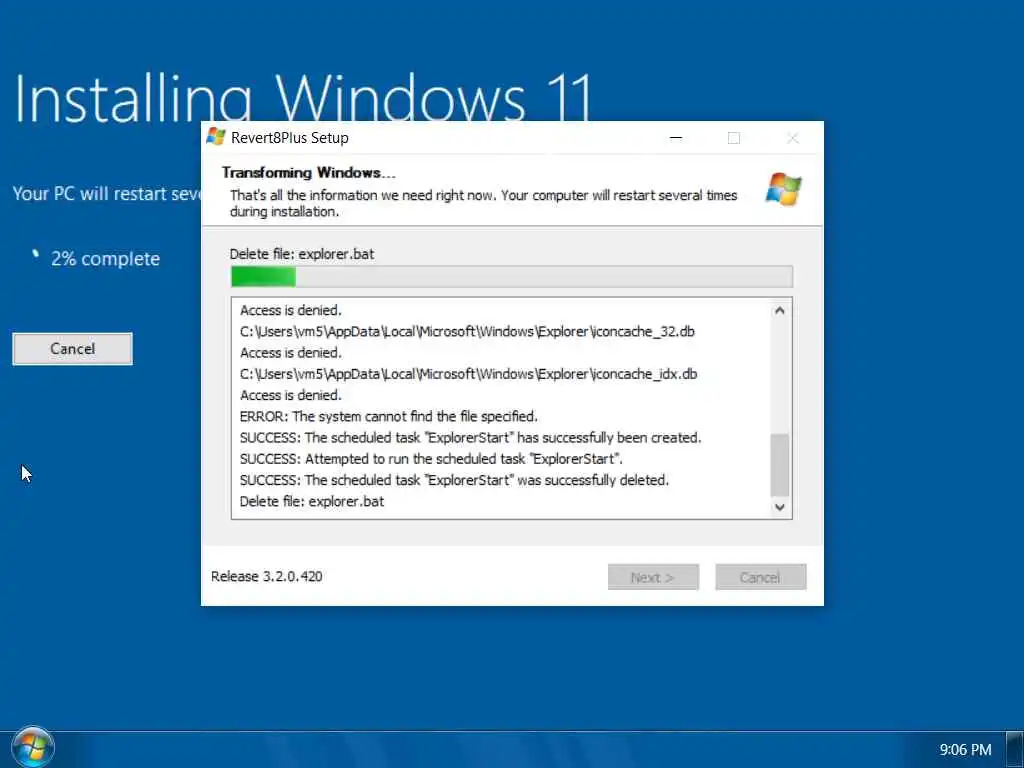
Task: Click the disabled maximize button of Revert8Plus Setup
Action: click(733, 138)
